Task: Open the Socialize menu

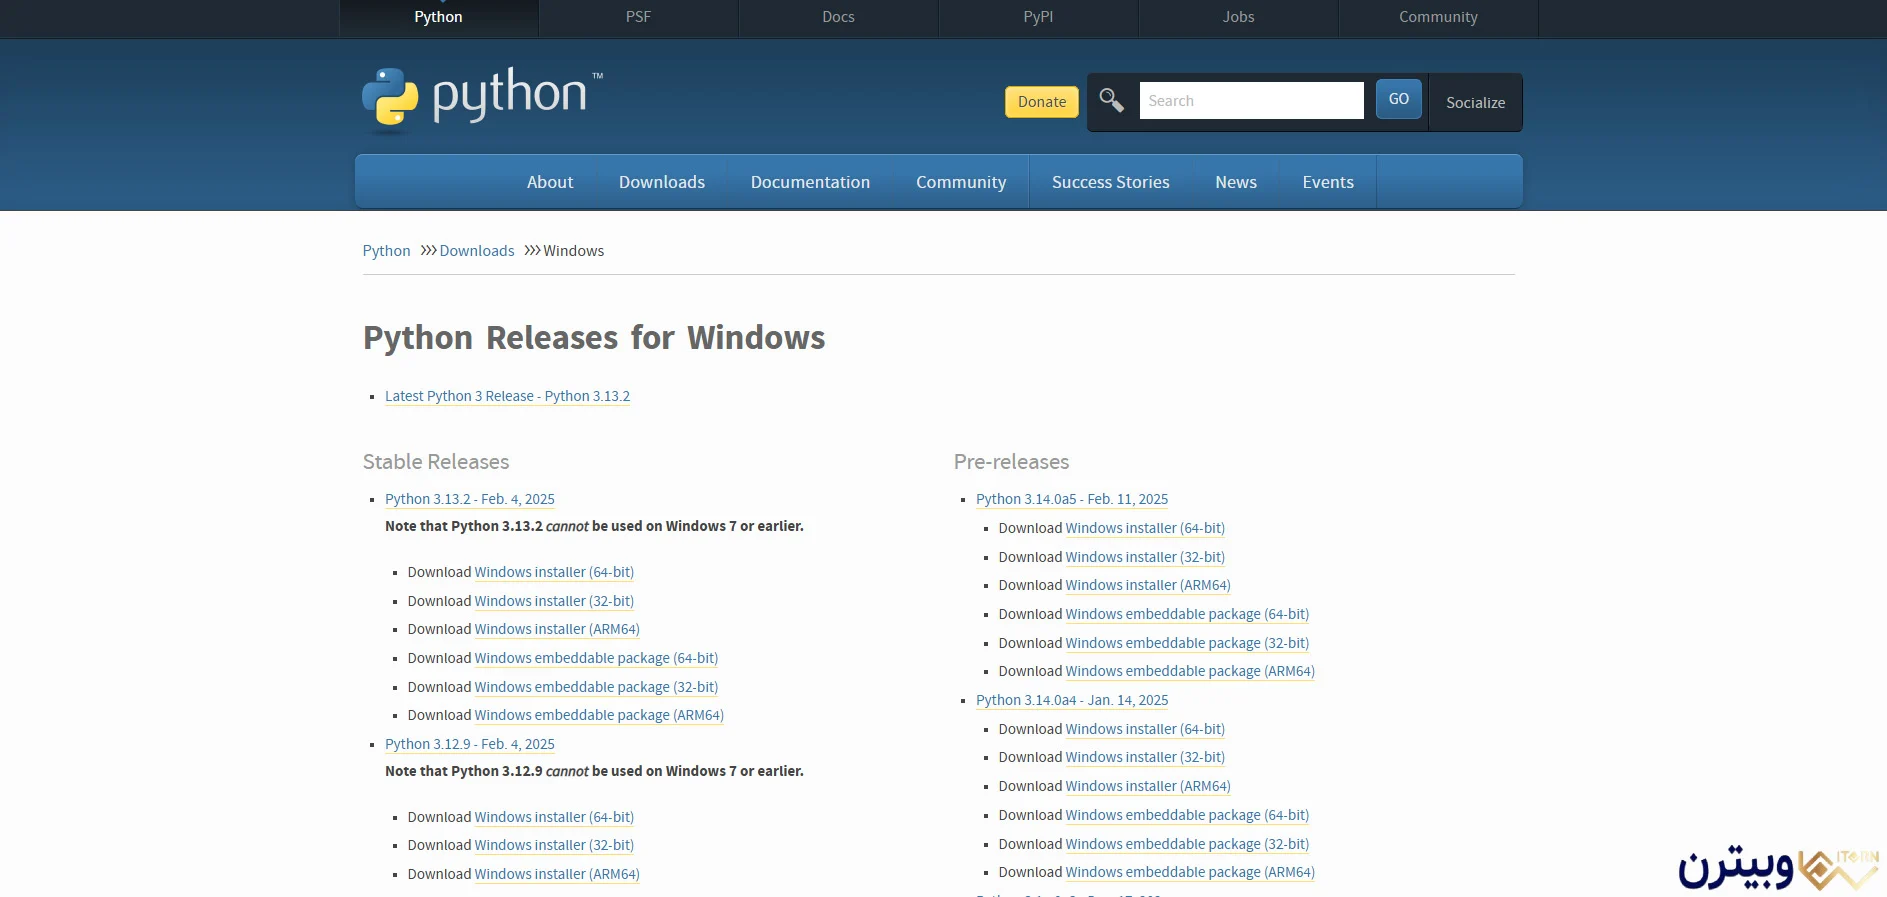Action: (1475, 102)
